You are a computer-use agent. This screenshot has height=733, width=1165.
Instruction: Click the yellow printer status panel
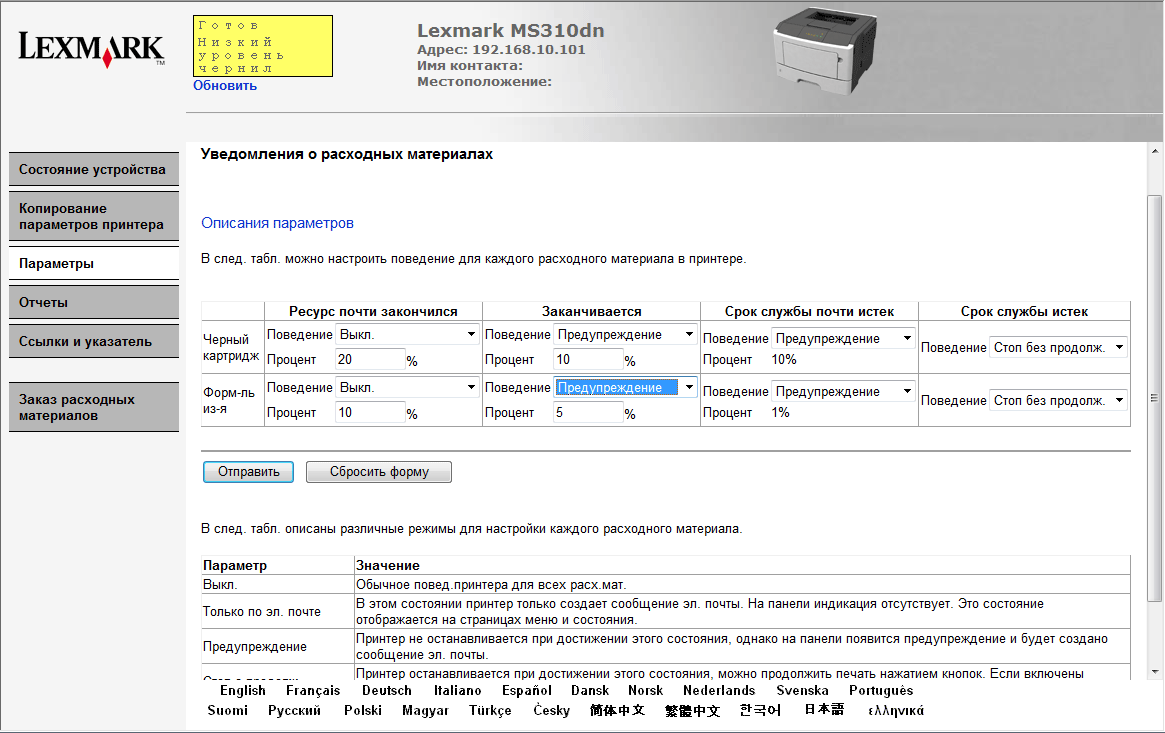point(263,46)
